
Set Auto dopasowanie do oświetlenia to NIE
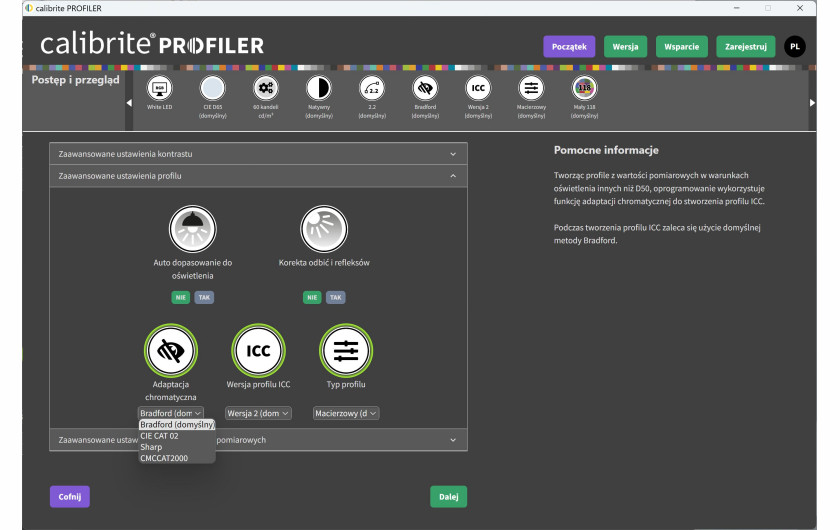point(181,297)
